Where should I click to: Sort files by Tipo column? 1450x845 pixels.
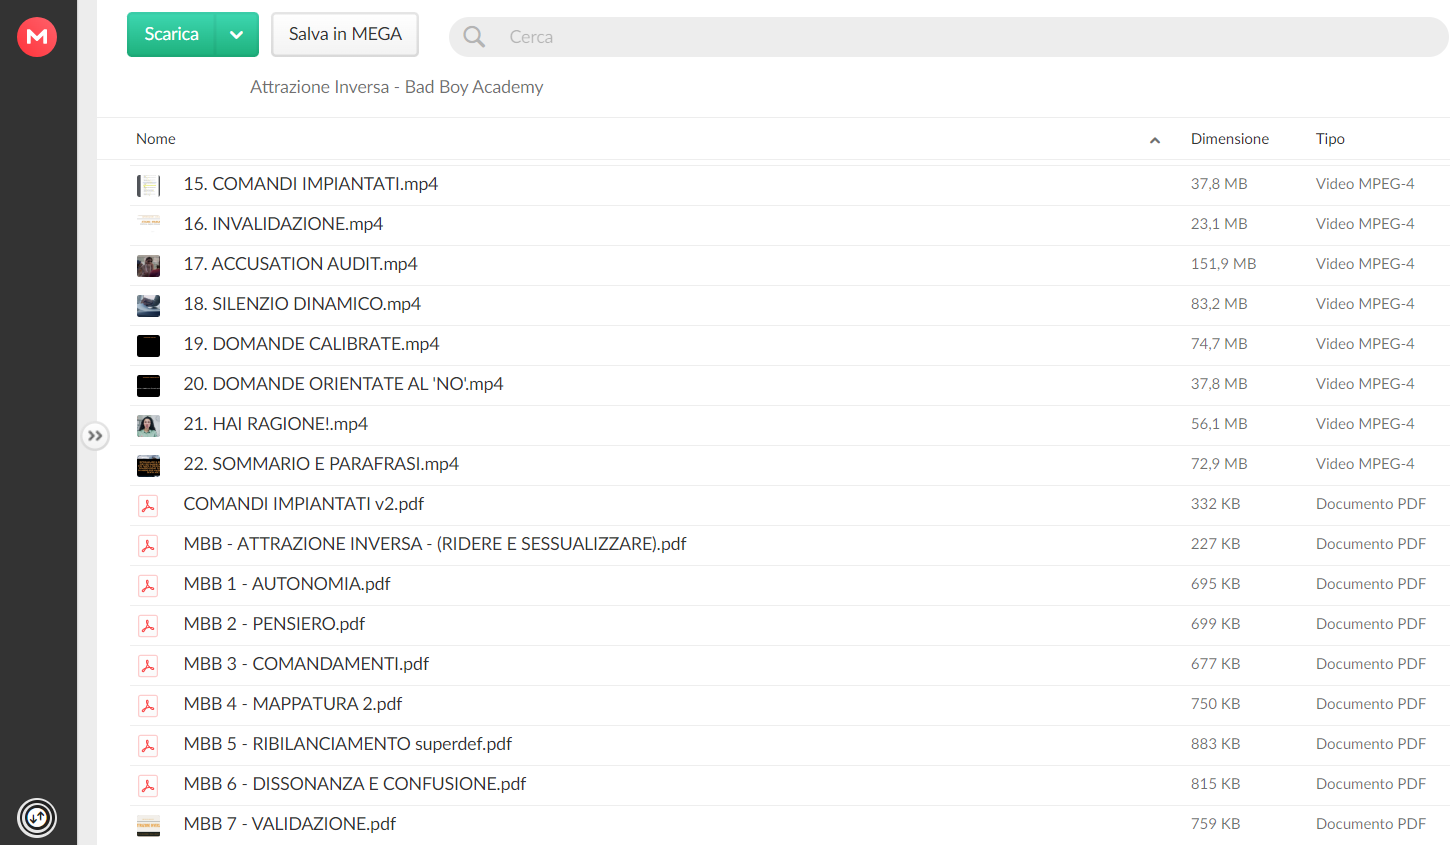pos(1330,139)
